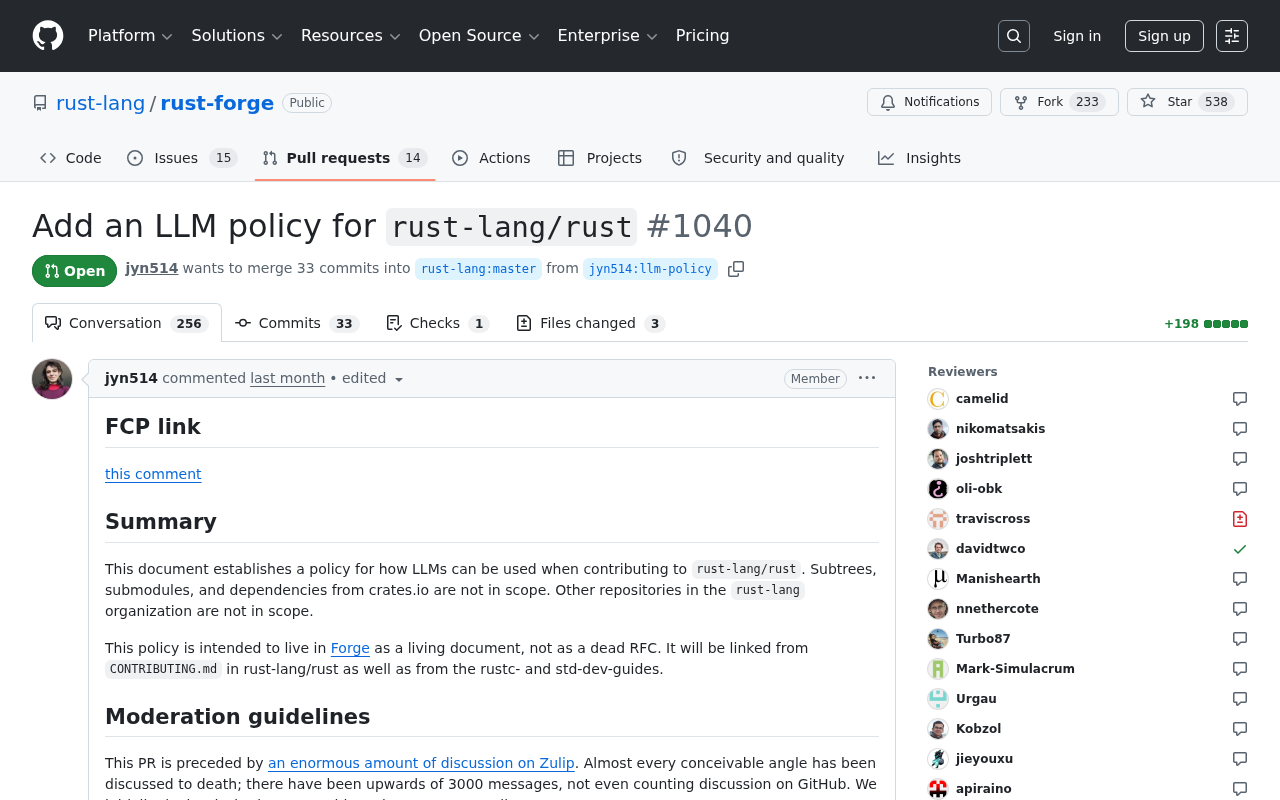Expand the Resources menu

(351, 36)
